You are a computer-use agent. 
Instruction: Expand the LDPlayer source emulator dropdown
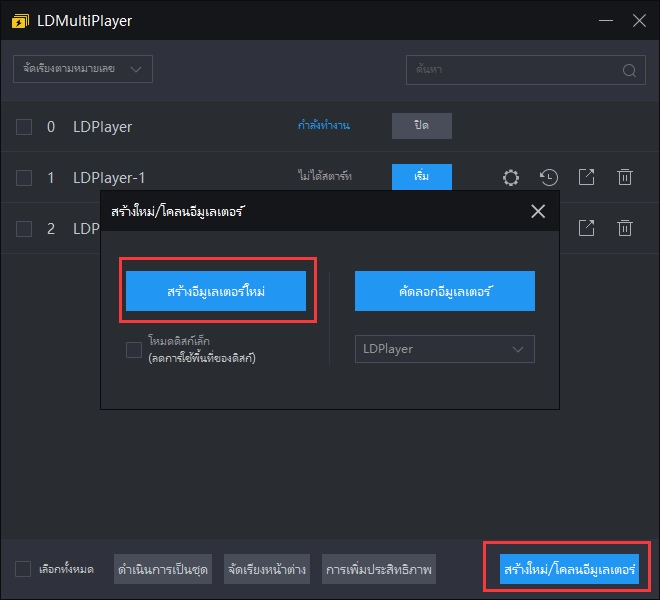point(444,349)
